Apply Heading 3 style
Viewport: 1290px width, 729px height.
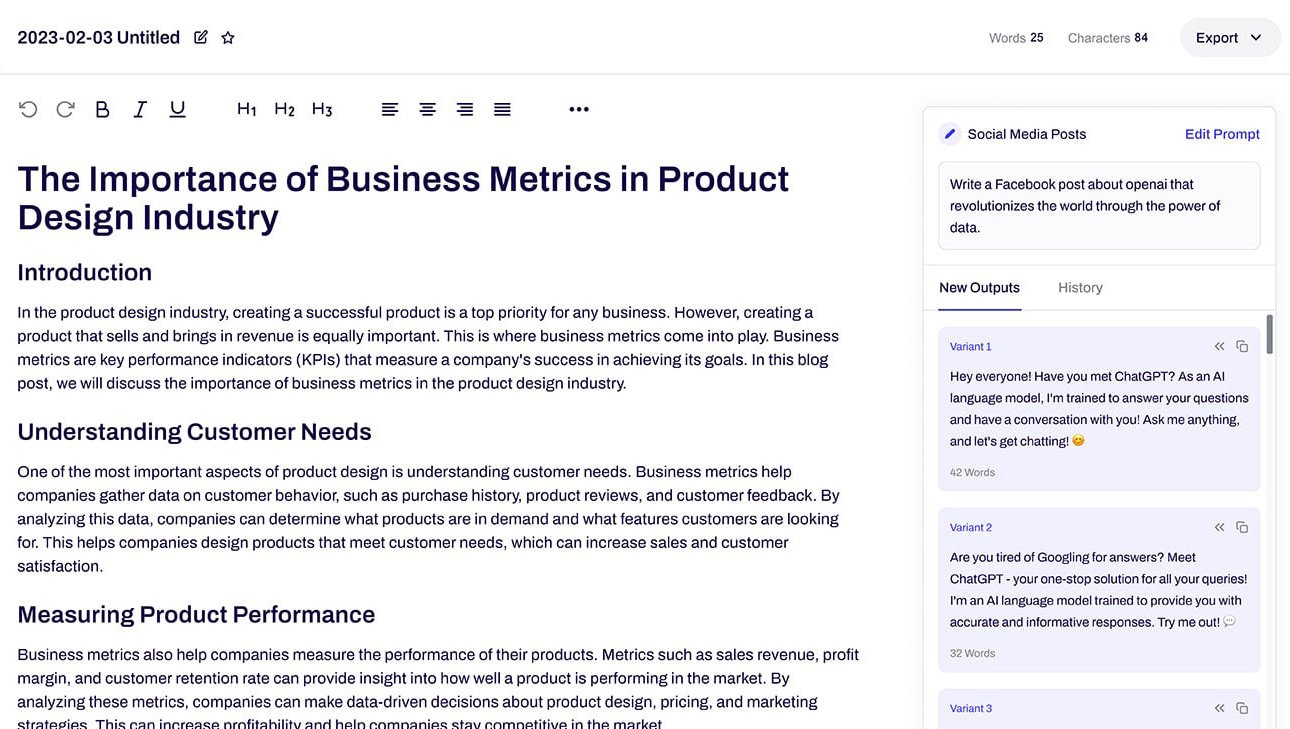(x=322, y=109)
